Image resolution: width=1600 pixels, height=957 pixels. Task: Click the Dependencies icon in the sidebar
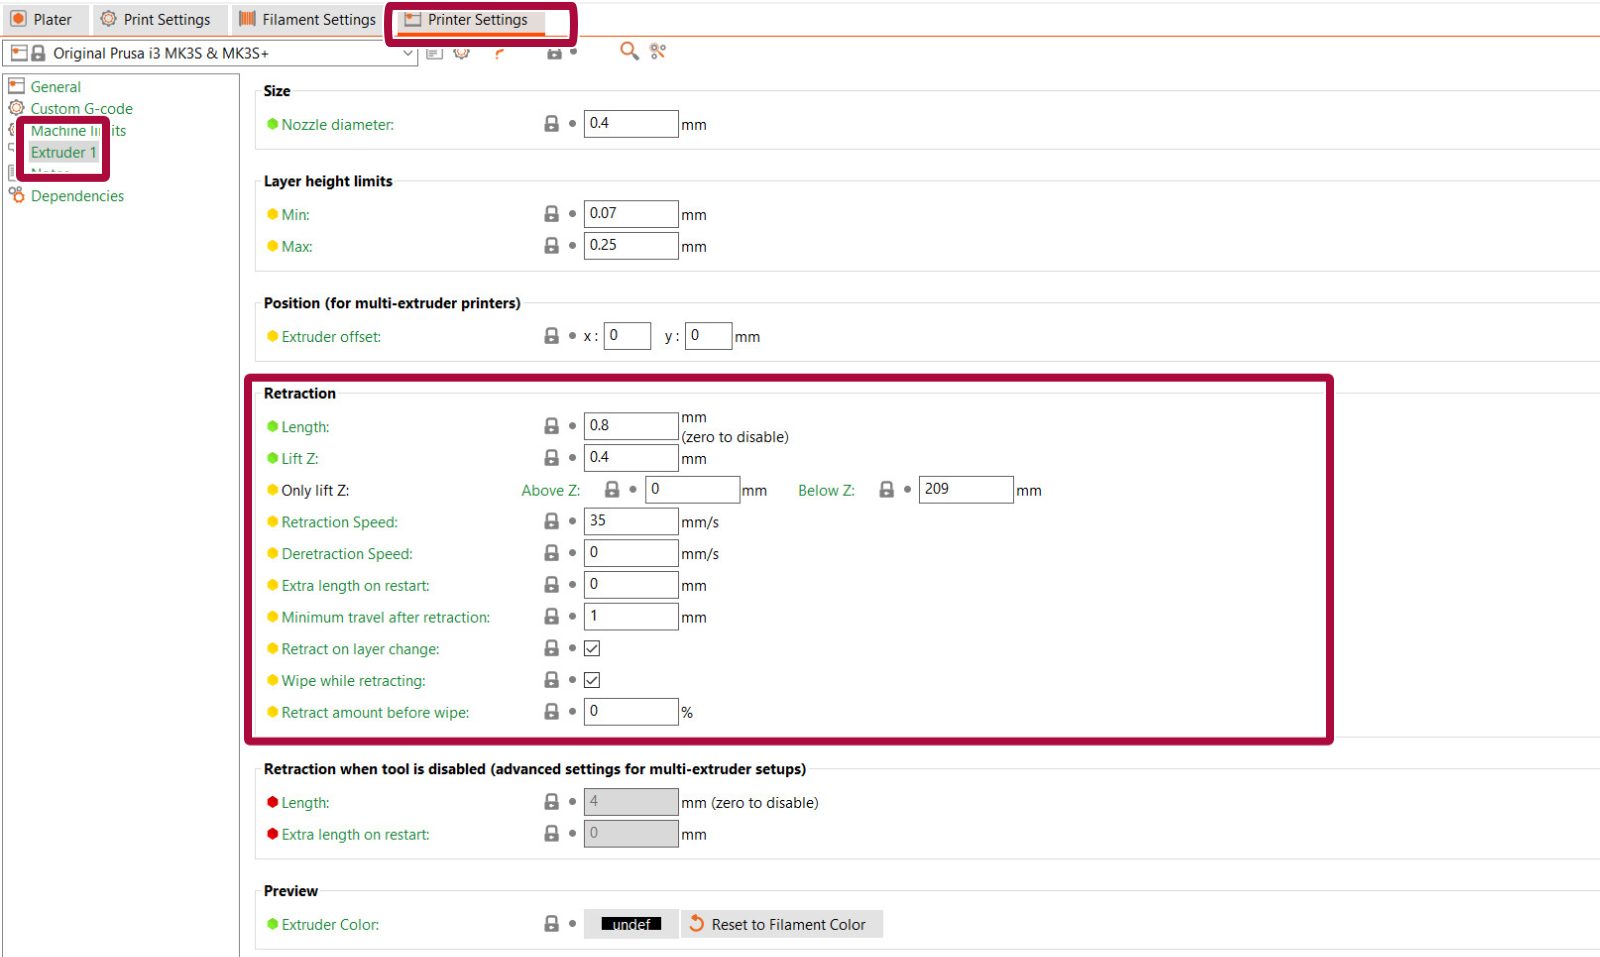(x=17, y=195)
